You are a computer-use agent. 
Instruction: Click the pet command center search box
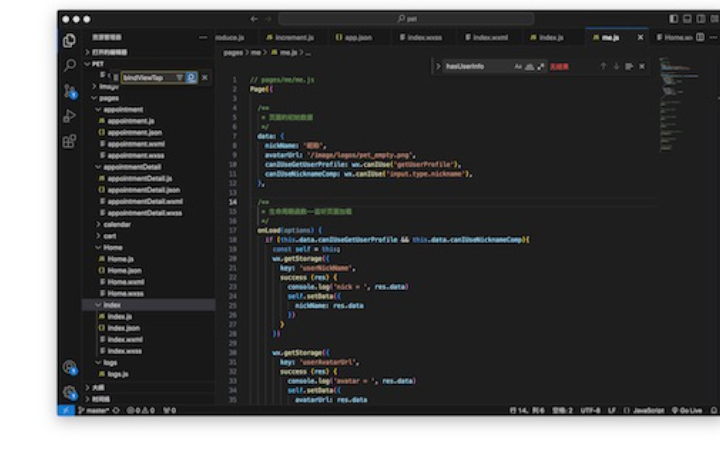(x=406, y=19)
